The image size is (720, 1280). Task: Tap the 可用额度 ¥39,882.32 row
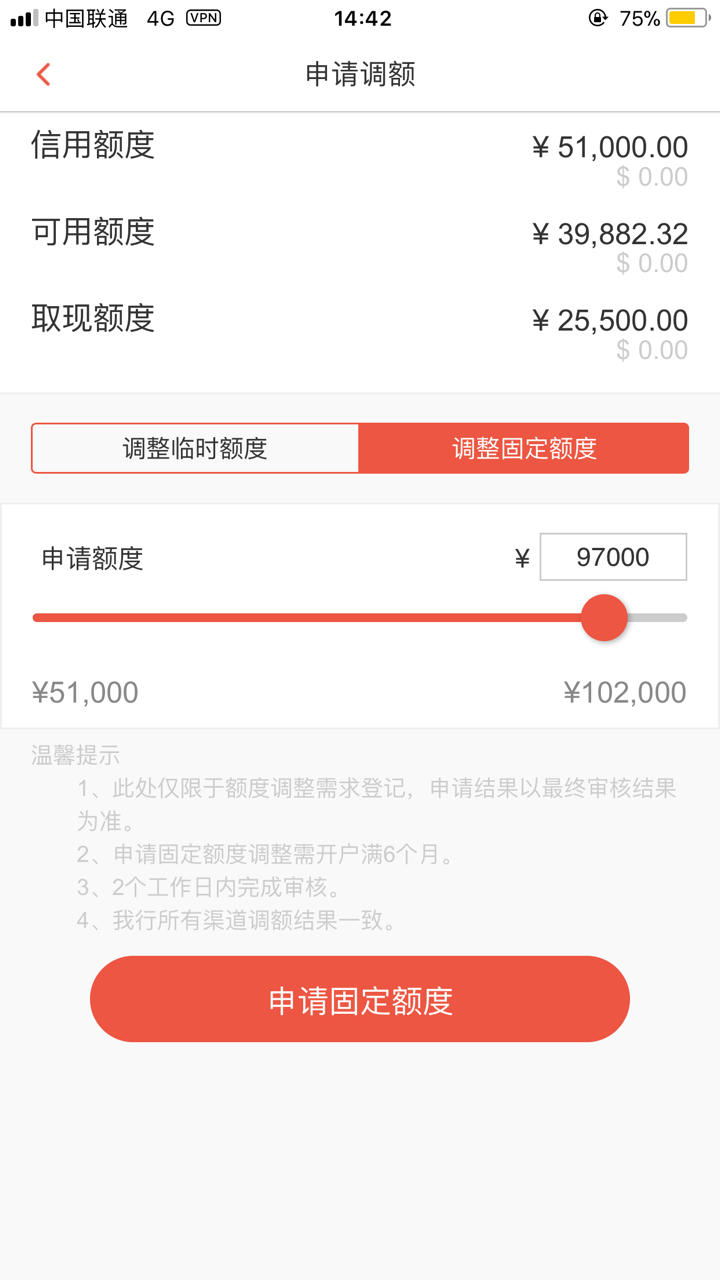coord(360,243)
